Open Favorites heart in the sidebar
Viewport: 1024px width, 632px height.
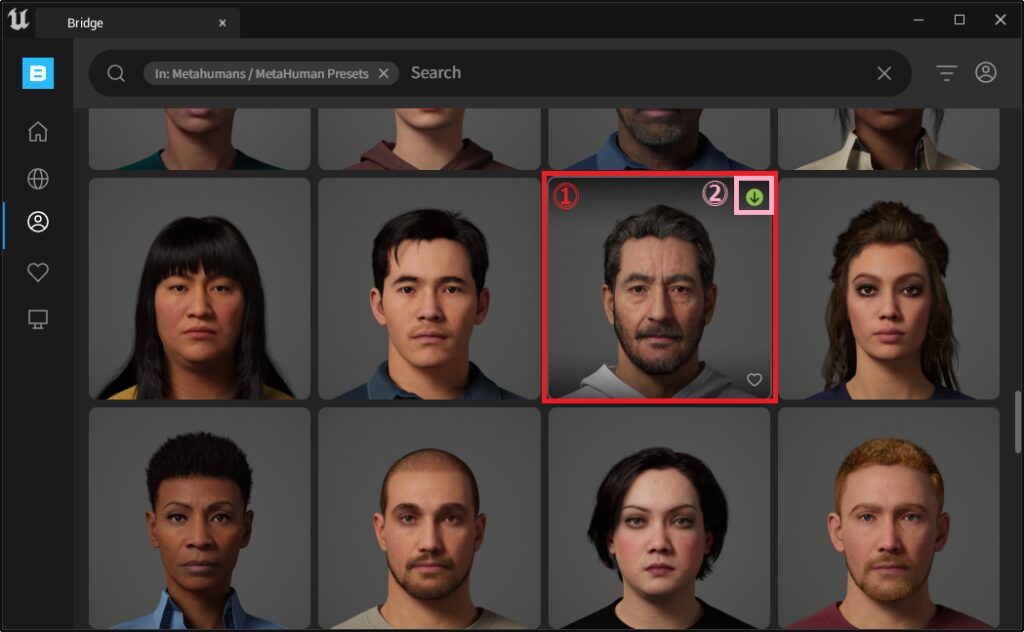pos(38,272)
